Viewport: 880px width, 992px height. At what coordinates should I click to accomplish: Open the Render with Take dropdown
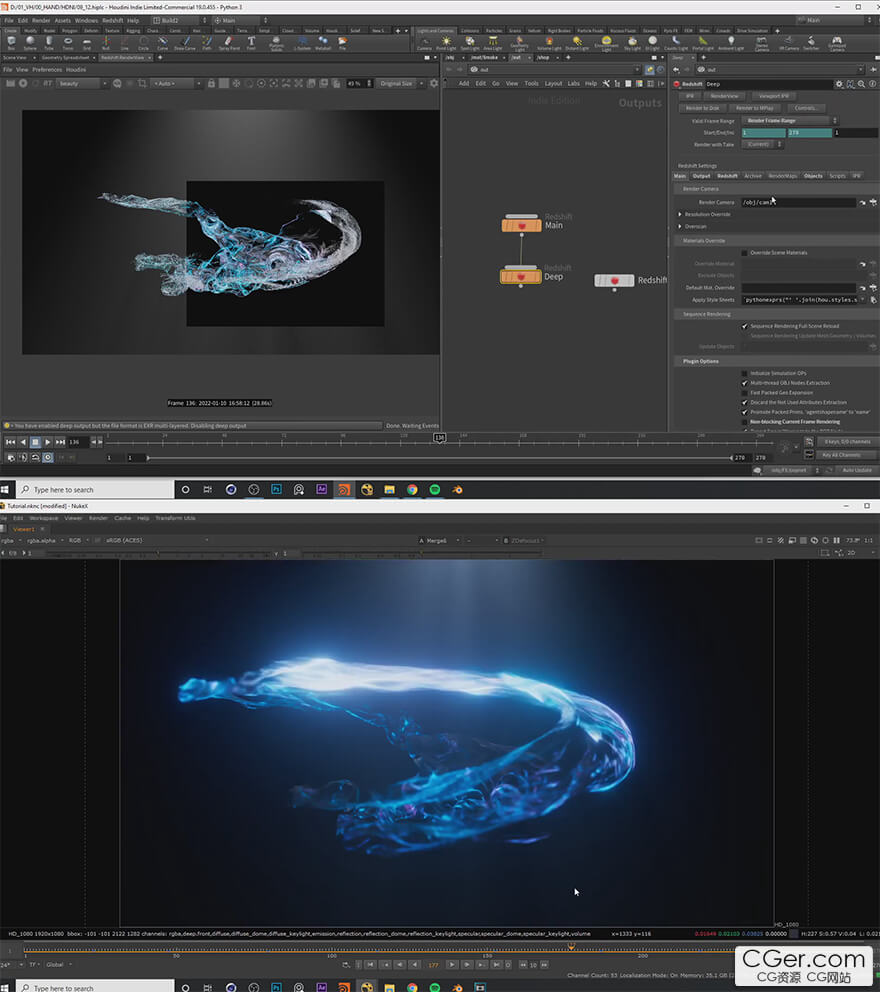pyautogui.click(x=762, y=144)
